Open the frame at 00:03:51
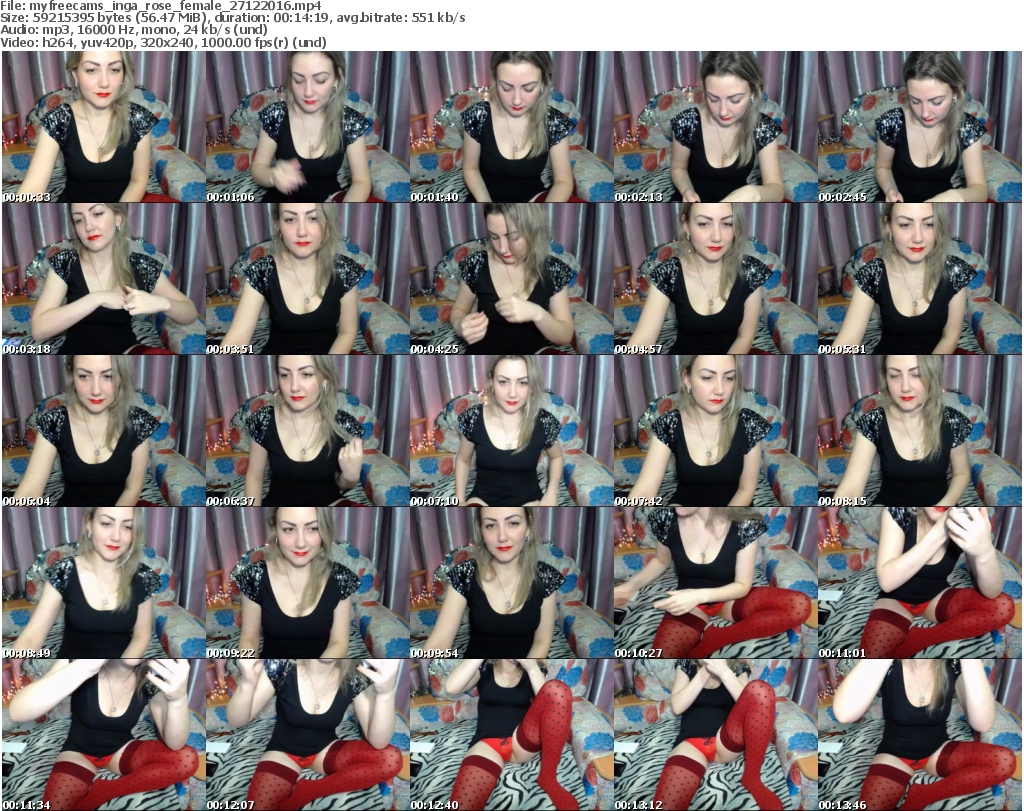Image resolution: width=1024 pixels, height=811 pixels. pos(308,279)
